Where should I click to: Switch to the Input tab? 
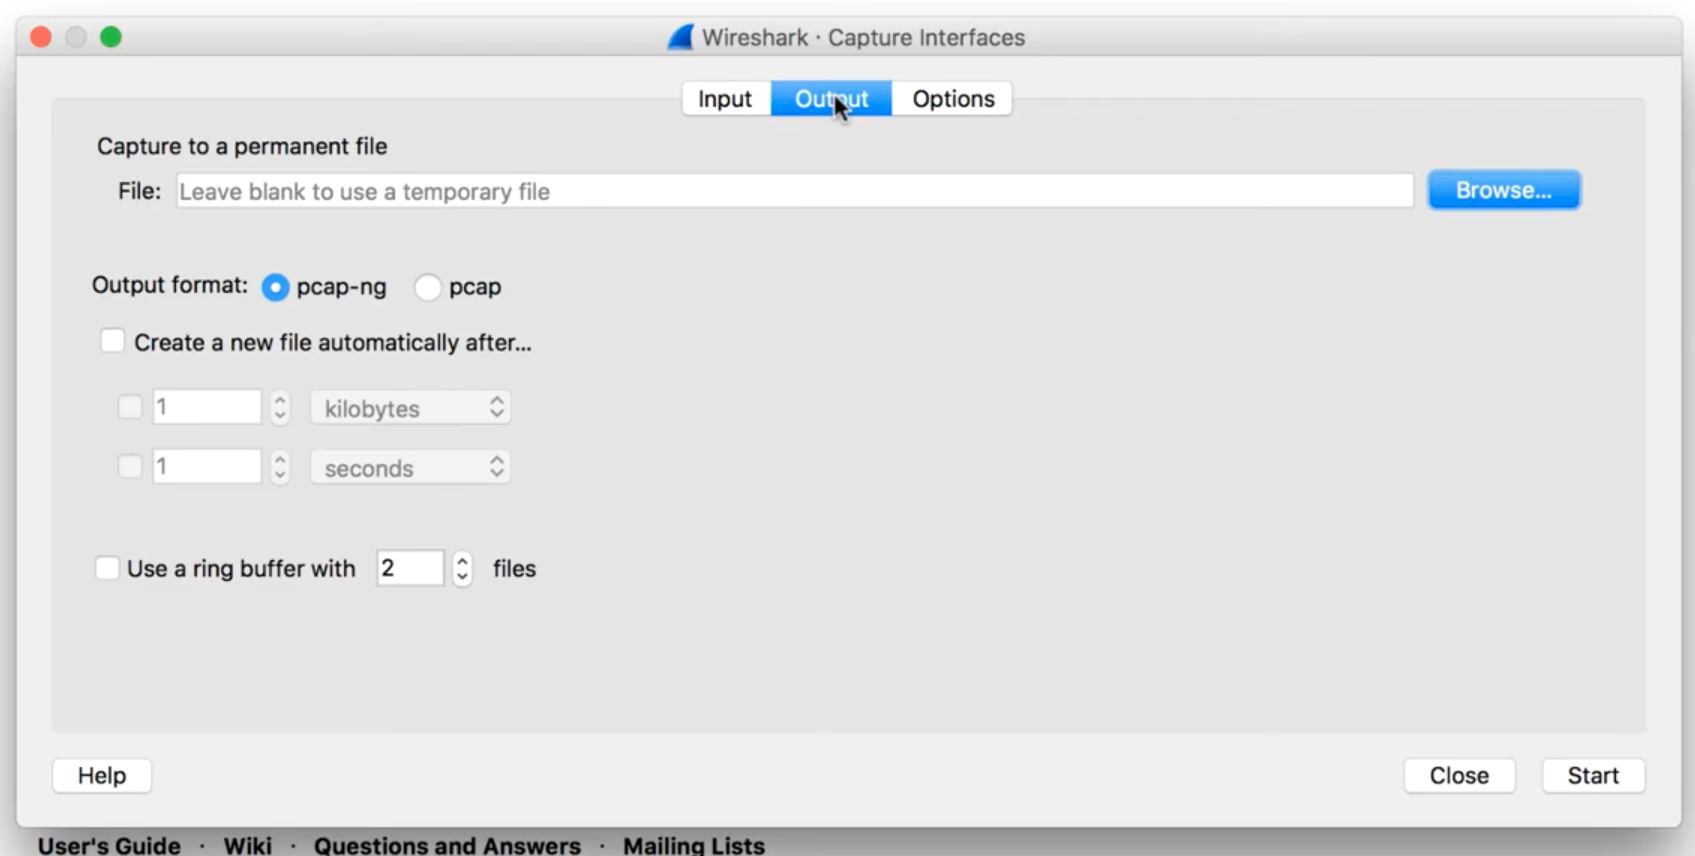click(726, 99)
